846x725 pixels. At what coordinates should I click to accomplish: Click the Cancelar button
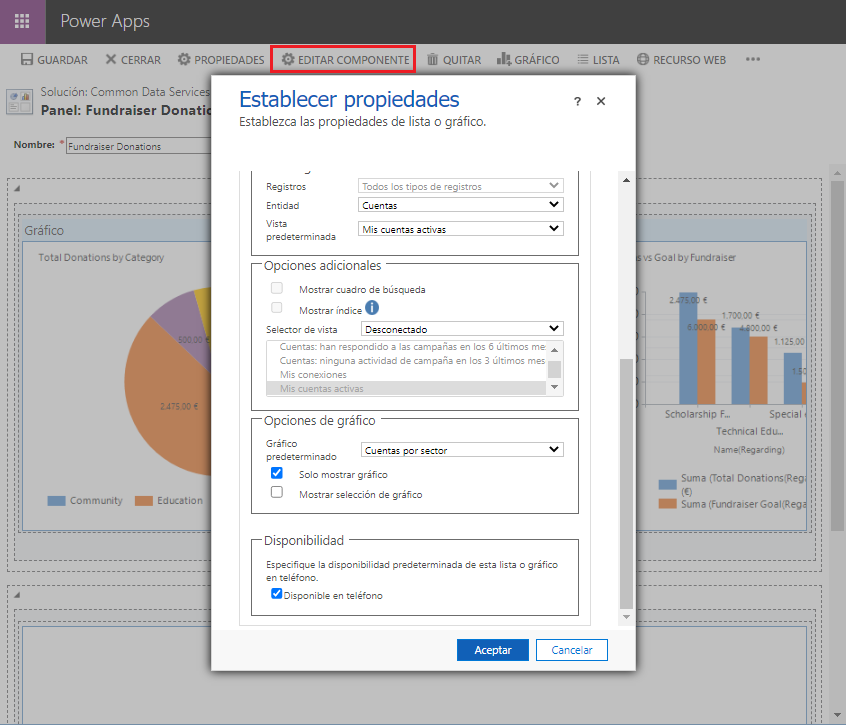pos(572,650)
